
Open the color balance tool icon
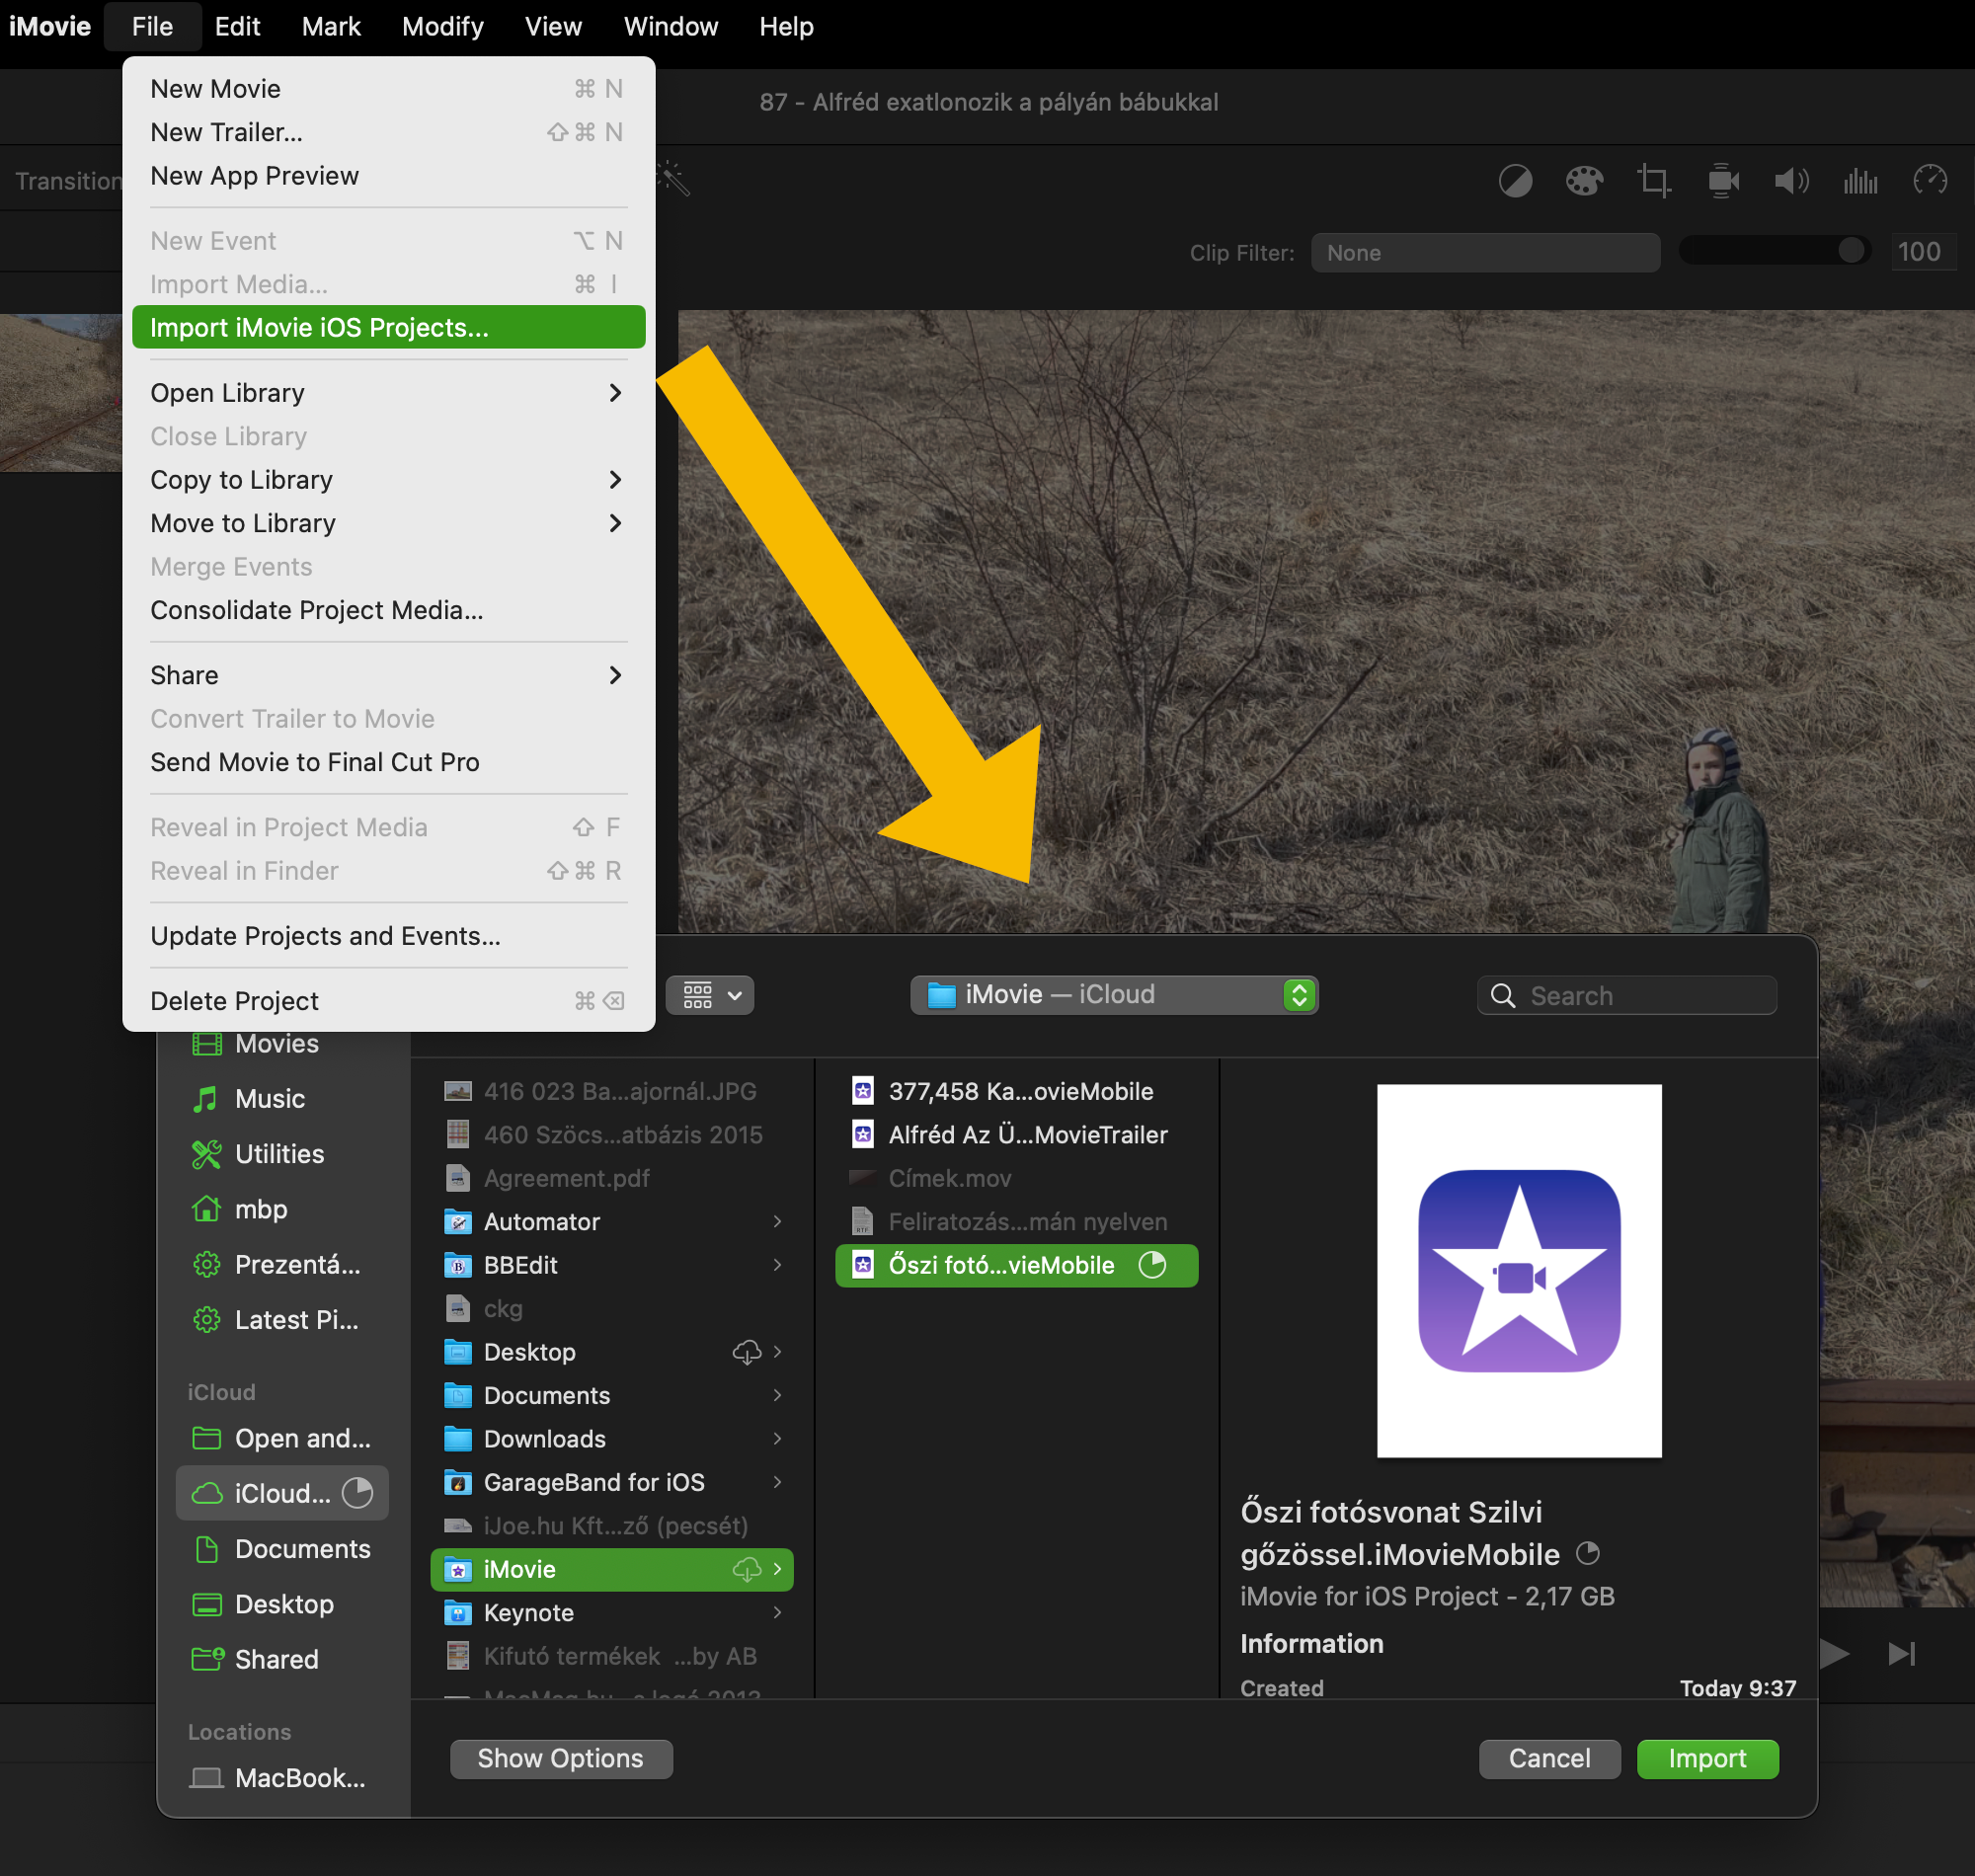coord(1515,181)
